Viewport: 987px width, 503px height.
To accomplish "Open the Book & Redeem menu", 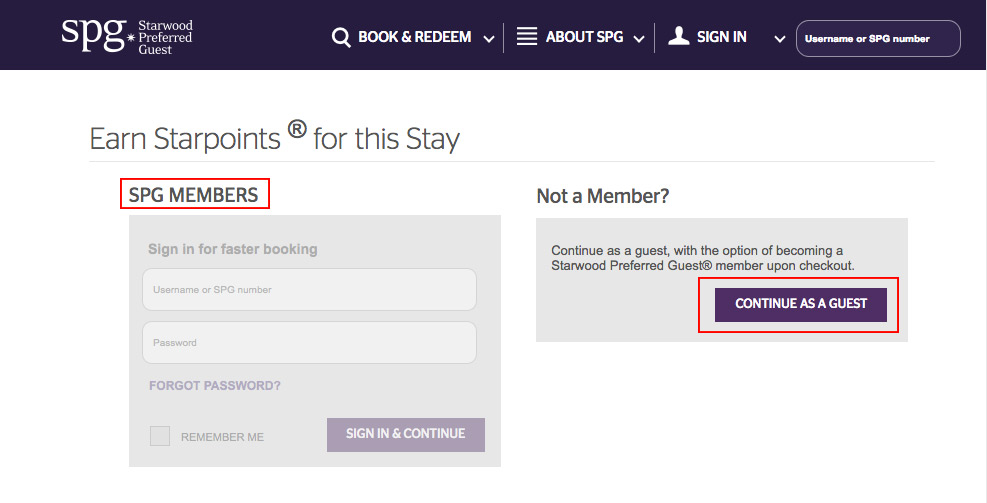I will tap(415, 37).
